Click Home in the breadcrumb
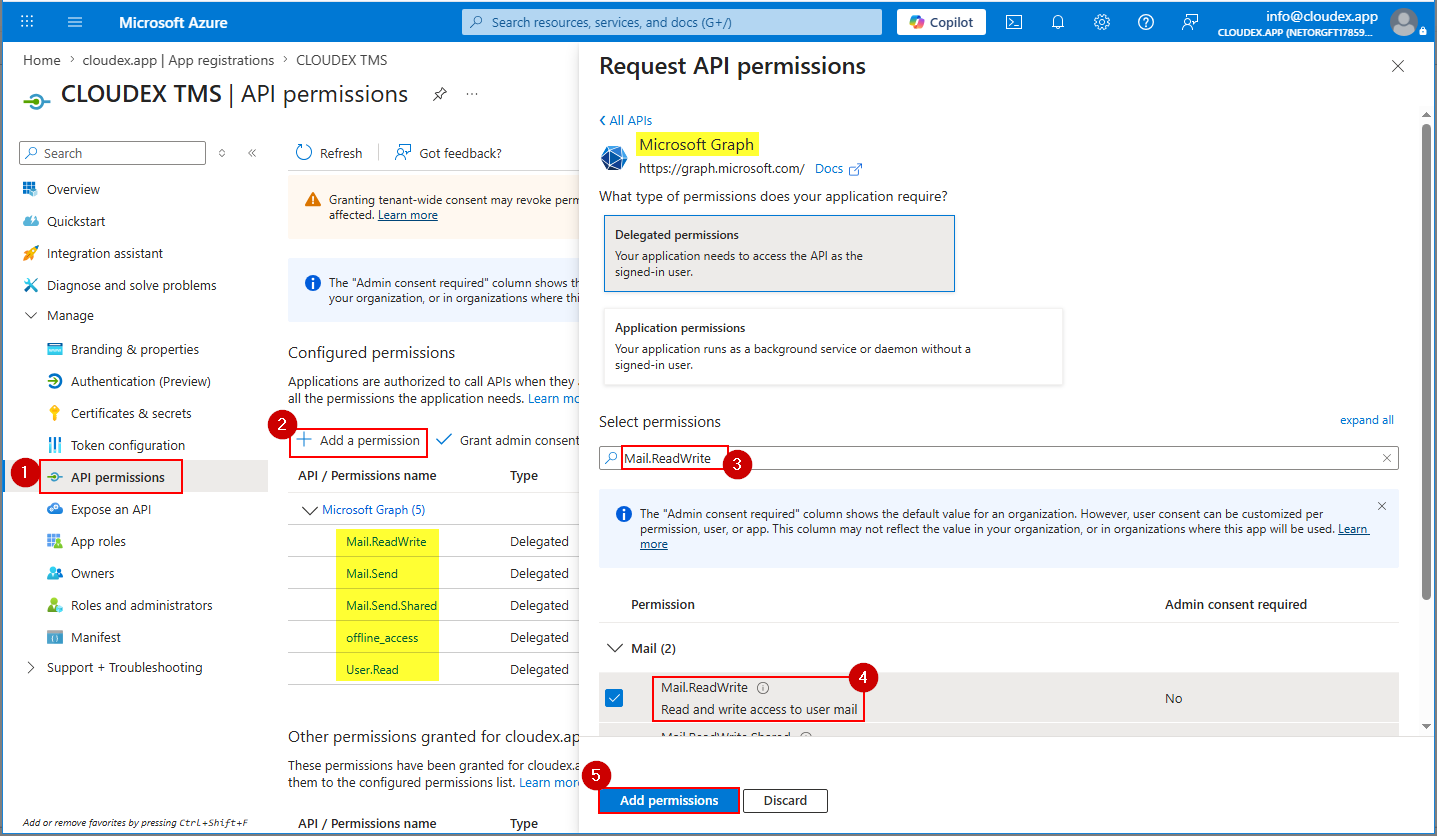Viewport: 1437px width, 836px height. tap(42, 60)
